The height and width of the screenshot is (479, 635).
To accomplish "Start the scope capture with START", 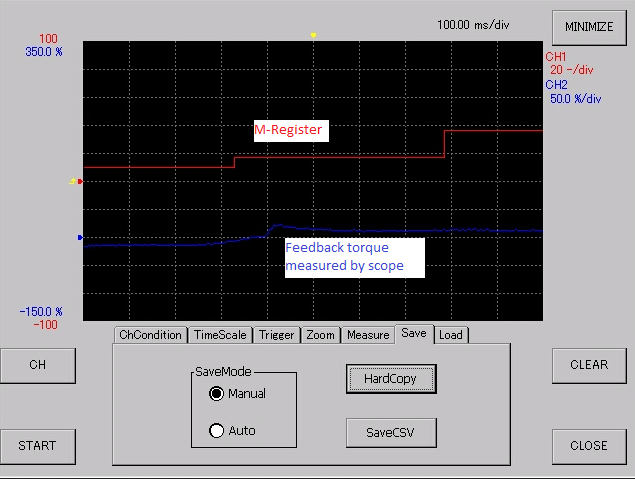I will click(38, 446).
